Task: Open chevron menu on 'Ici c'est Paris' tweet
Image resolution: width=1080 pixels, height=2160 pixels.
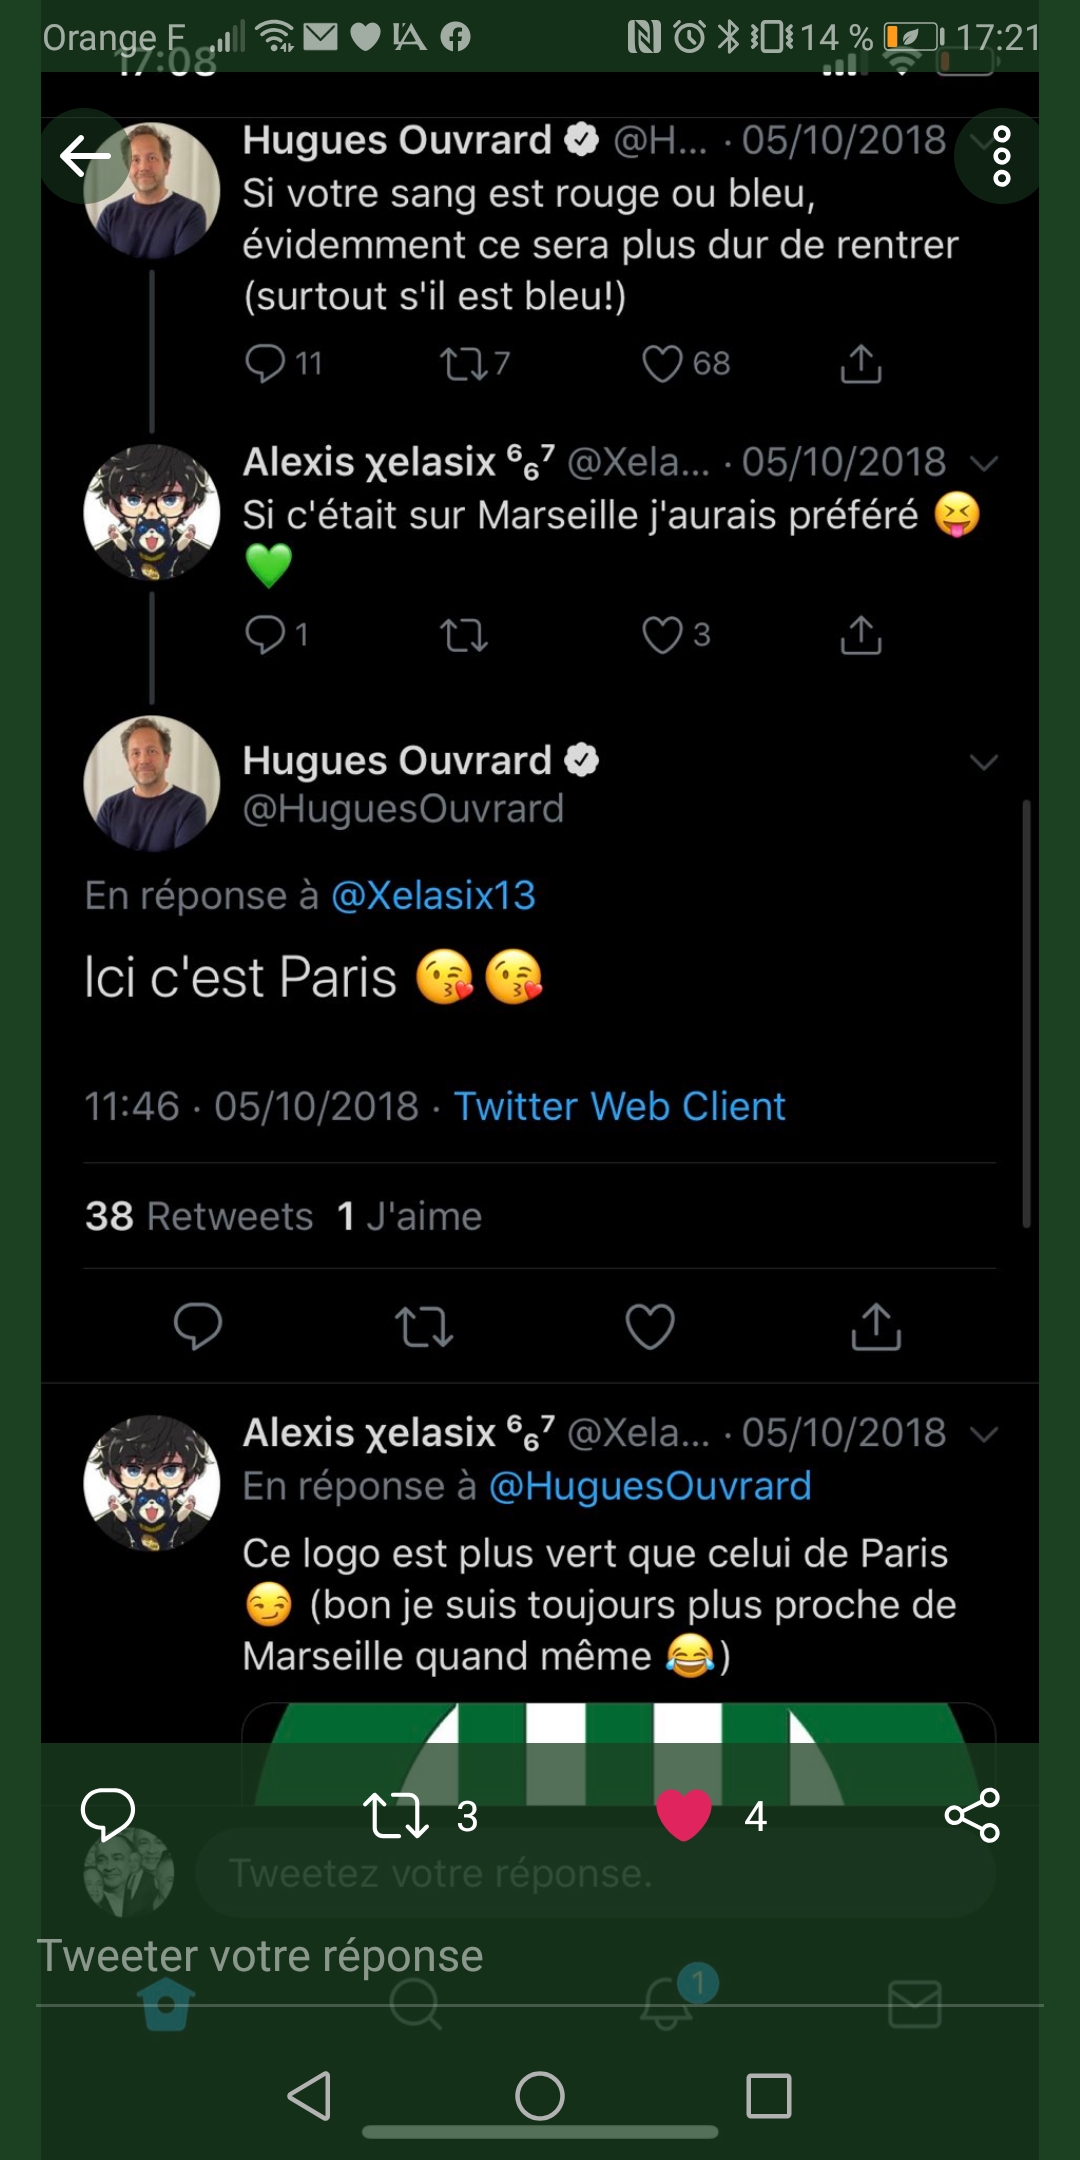Action: click(984, 762)
